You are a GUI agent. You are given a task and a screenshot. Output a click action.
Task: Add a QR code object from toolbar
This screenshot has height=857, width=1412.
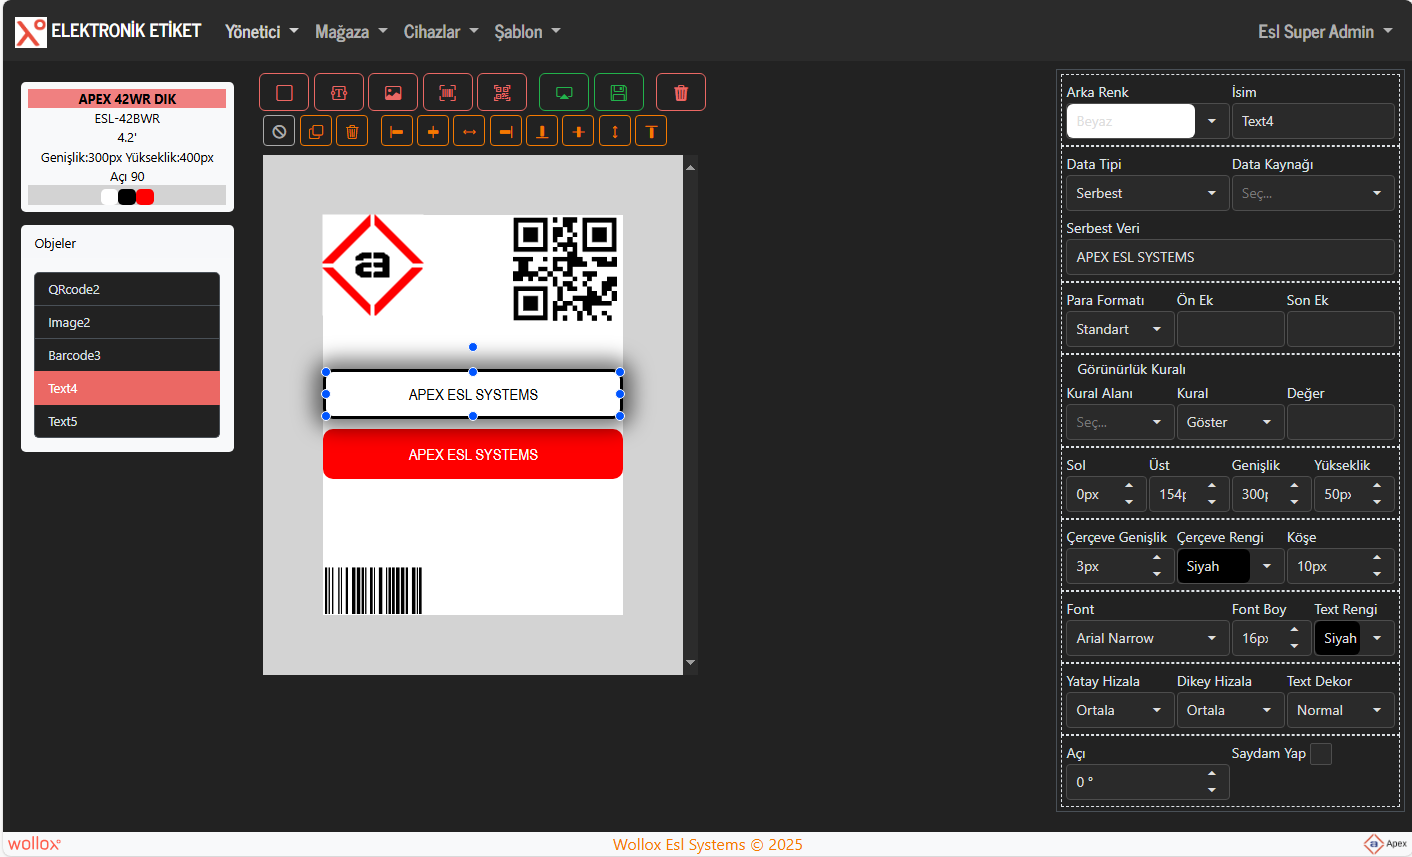502,92
